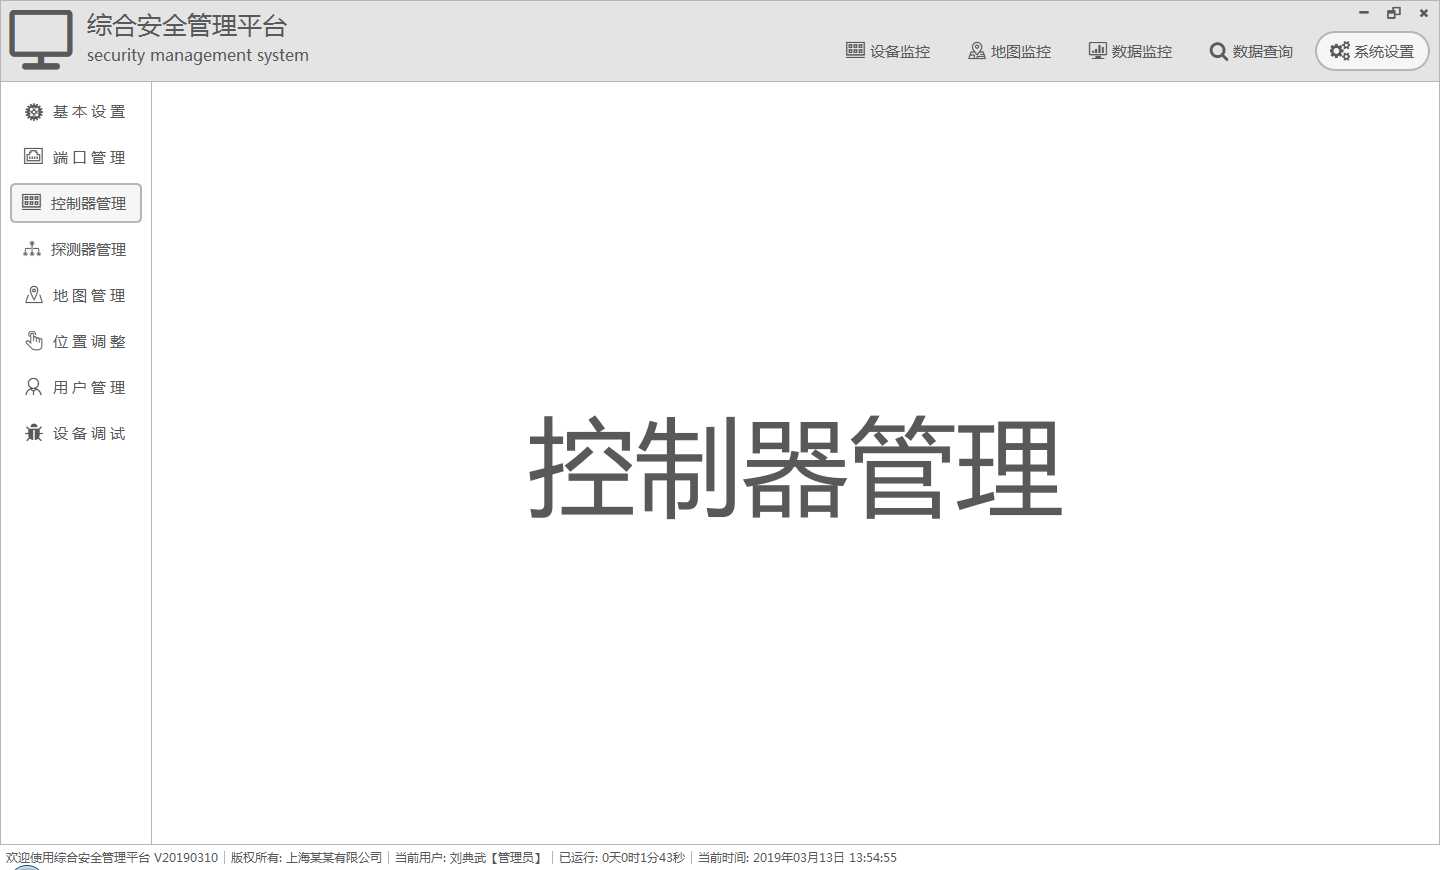This screenshot has width=1440, height=870.
Task: Click the 当前时间 clock status entry
Action: pos(797,858)
